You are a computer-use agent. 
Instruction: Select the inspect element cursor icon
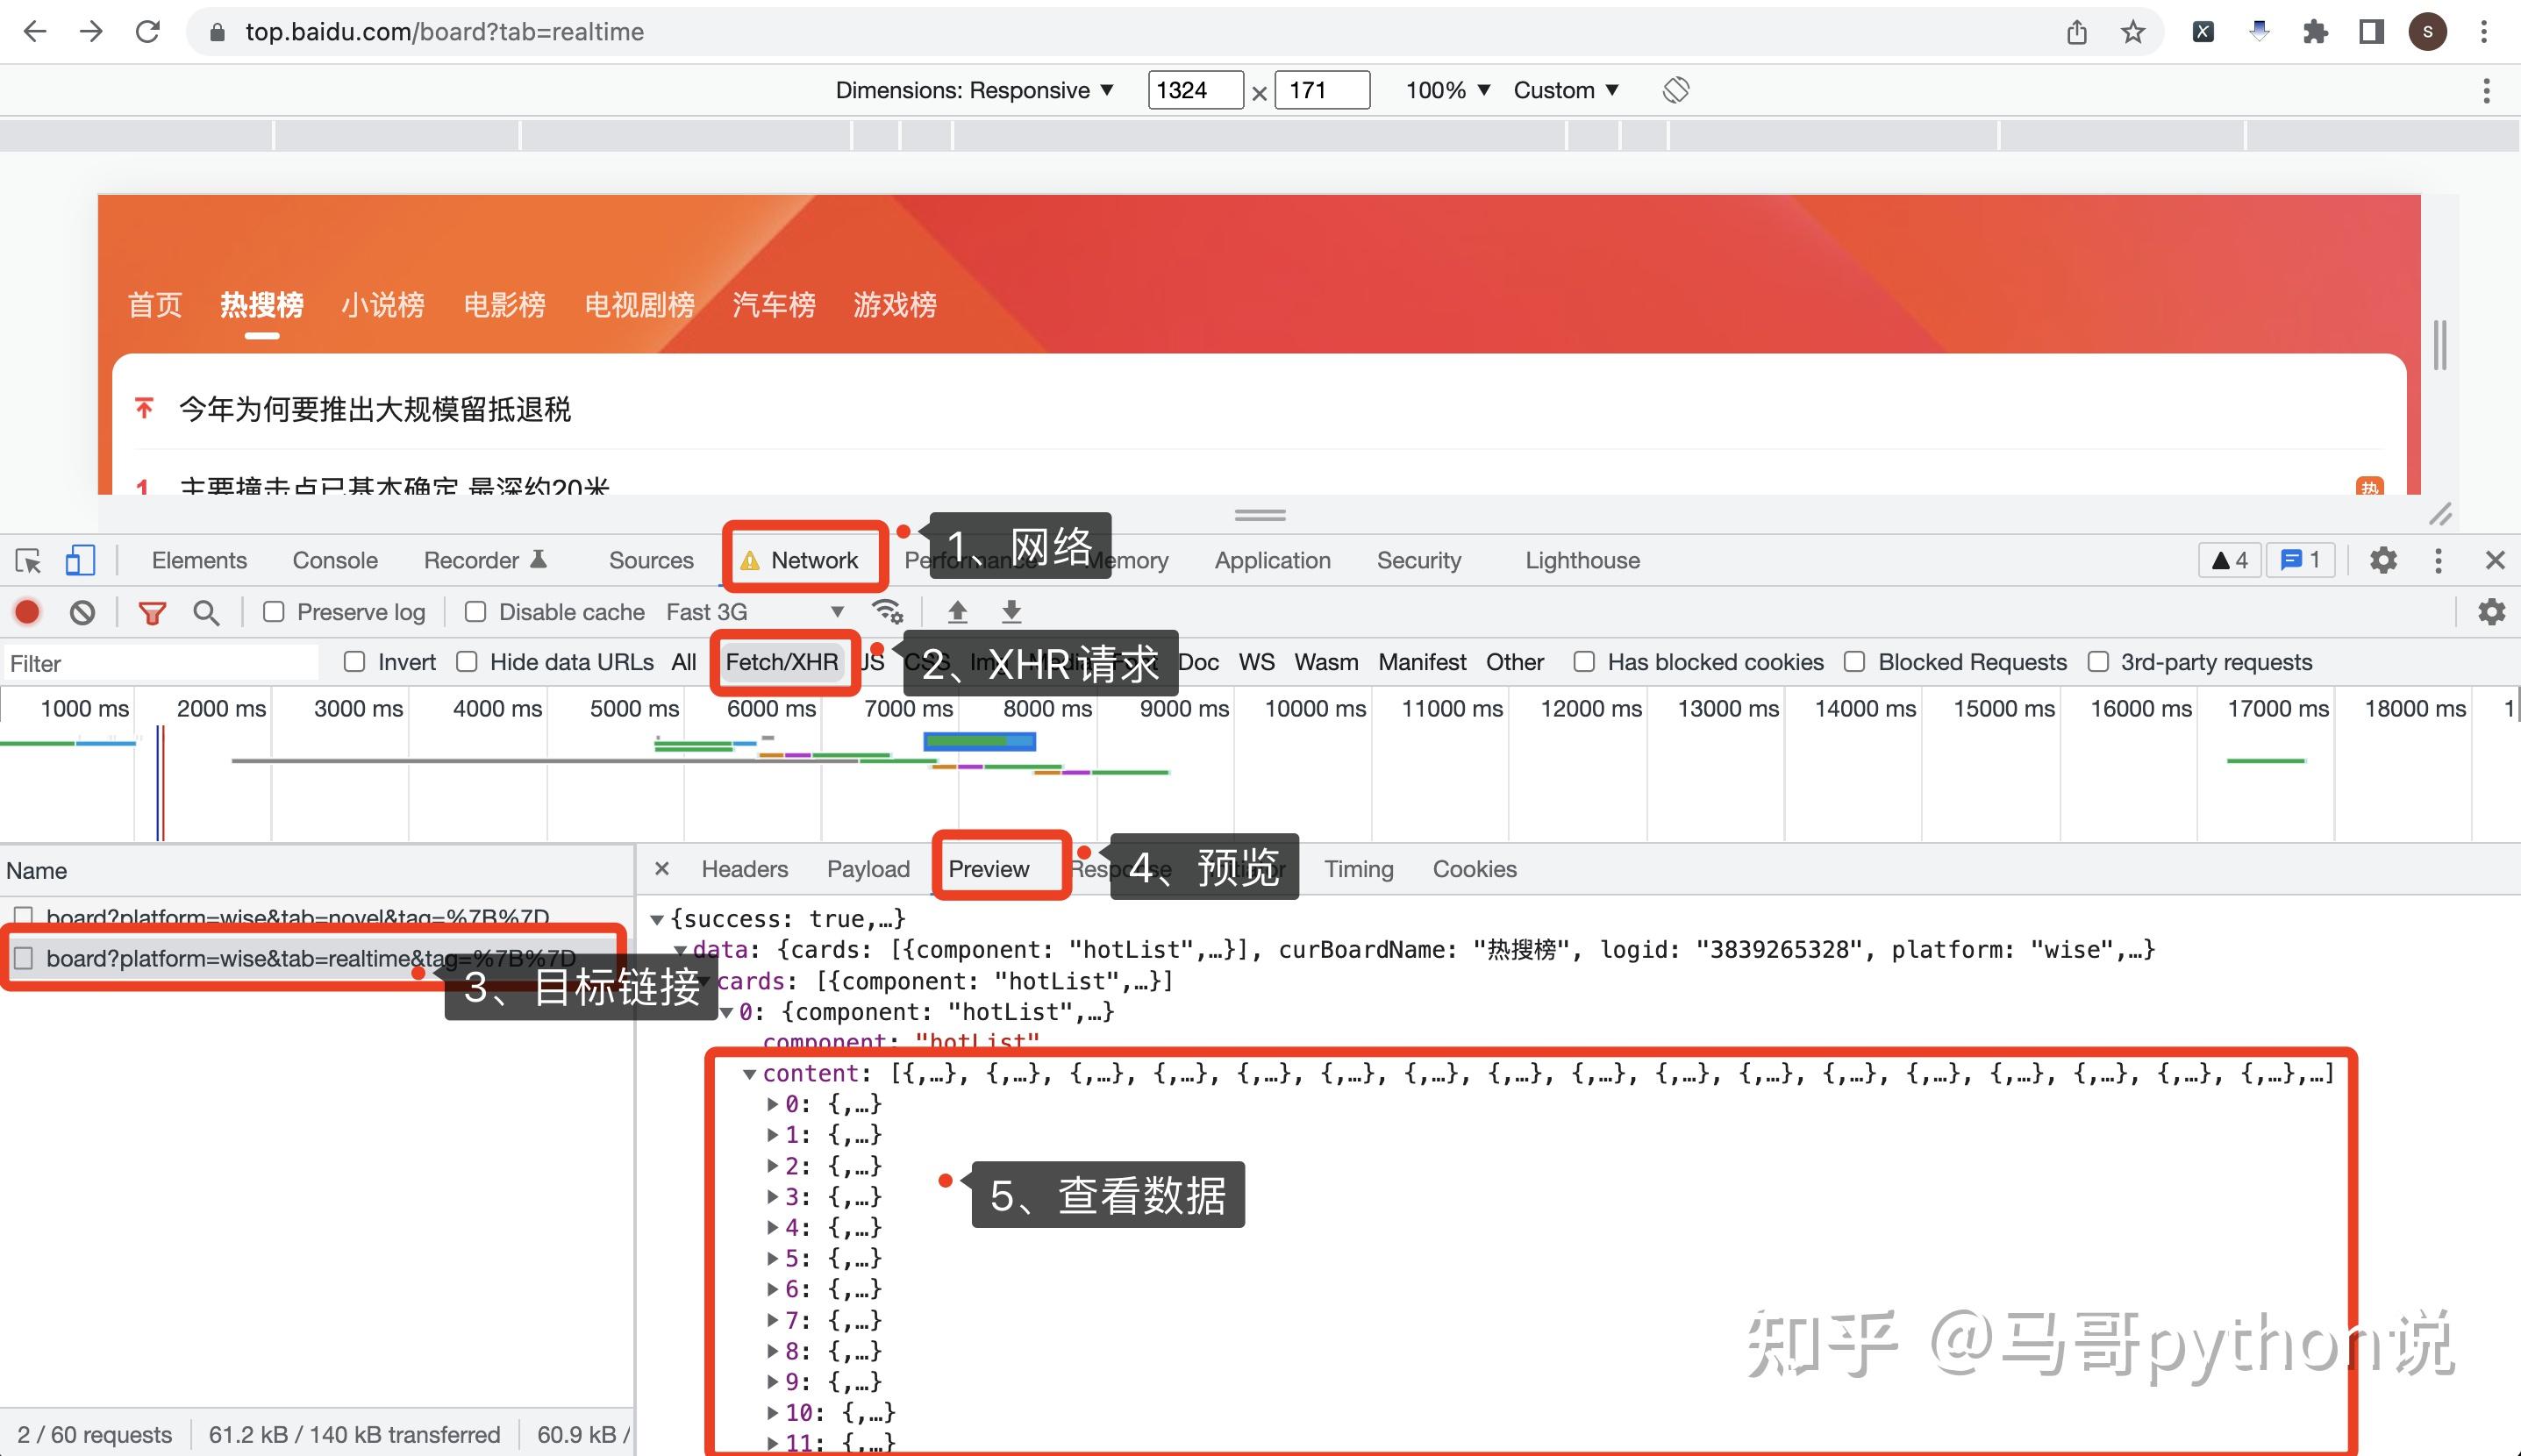tap(28, 560)
